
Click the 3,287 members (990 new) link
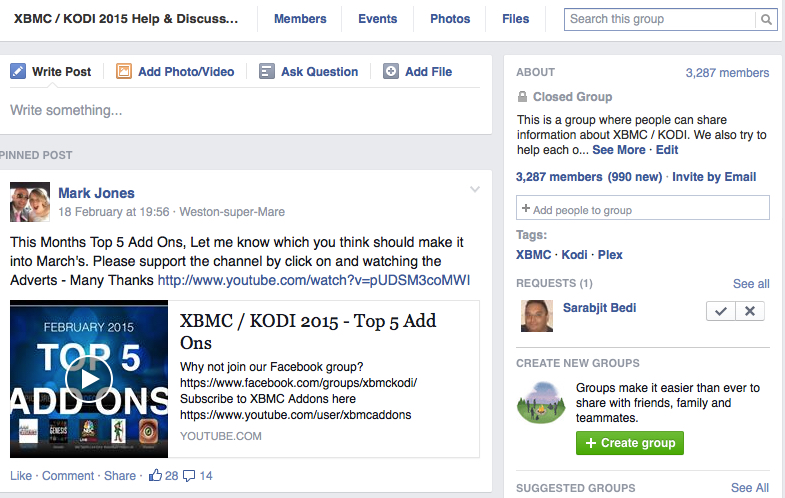[x=589, y=177]
